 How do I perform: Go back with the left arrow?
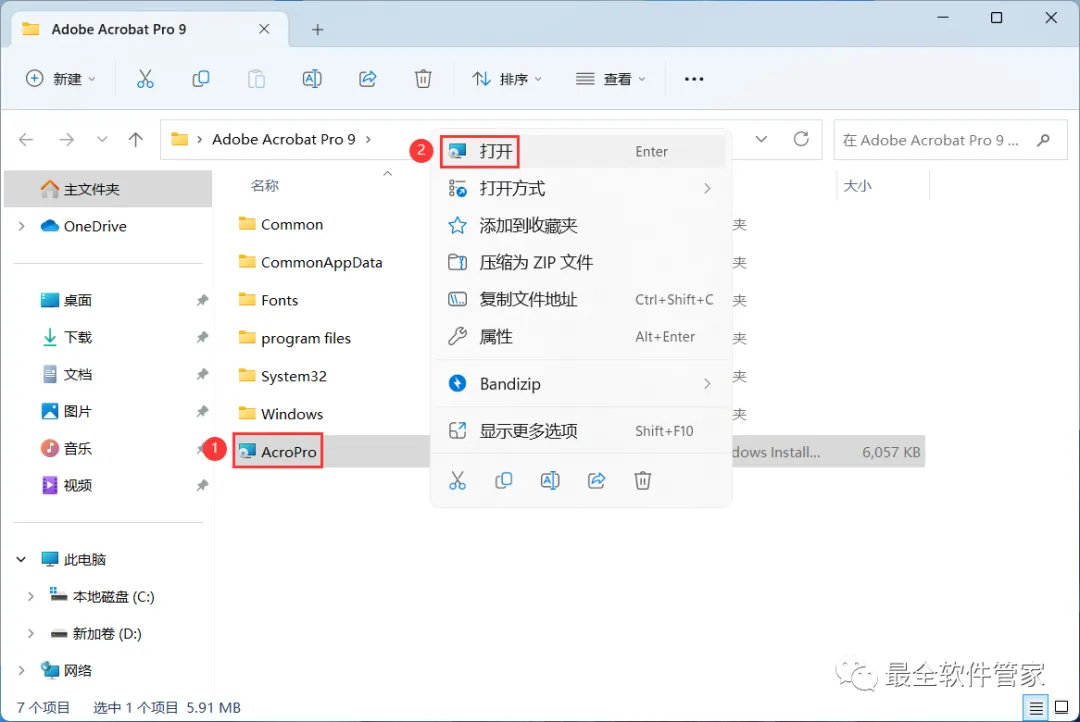(x=26, y=140)
